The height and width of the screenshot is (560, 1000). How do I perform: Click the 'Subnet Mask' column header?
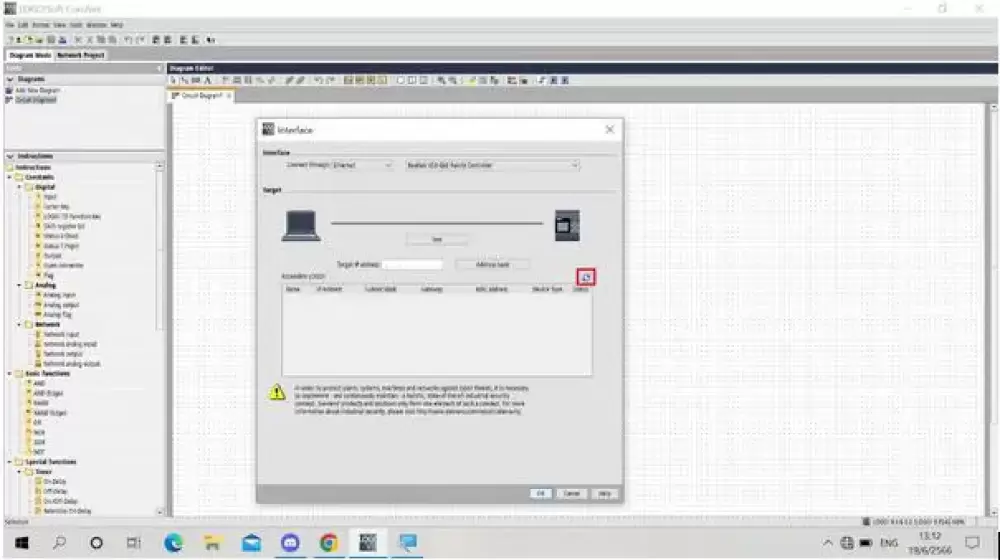coord(381,290)
